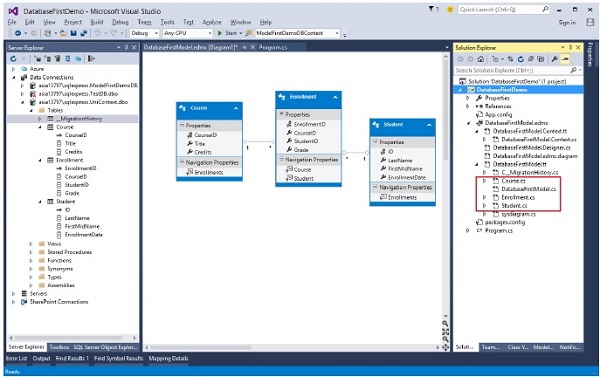Viewport: 600px width, 377px height.
Task: Click the diagram's horizontal scrollbar thumb
Action: pos(201,348)
